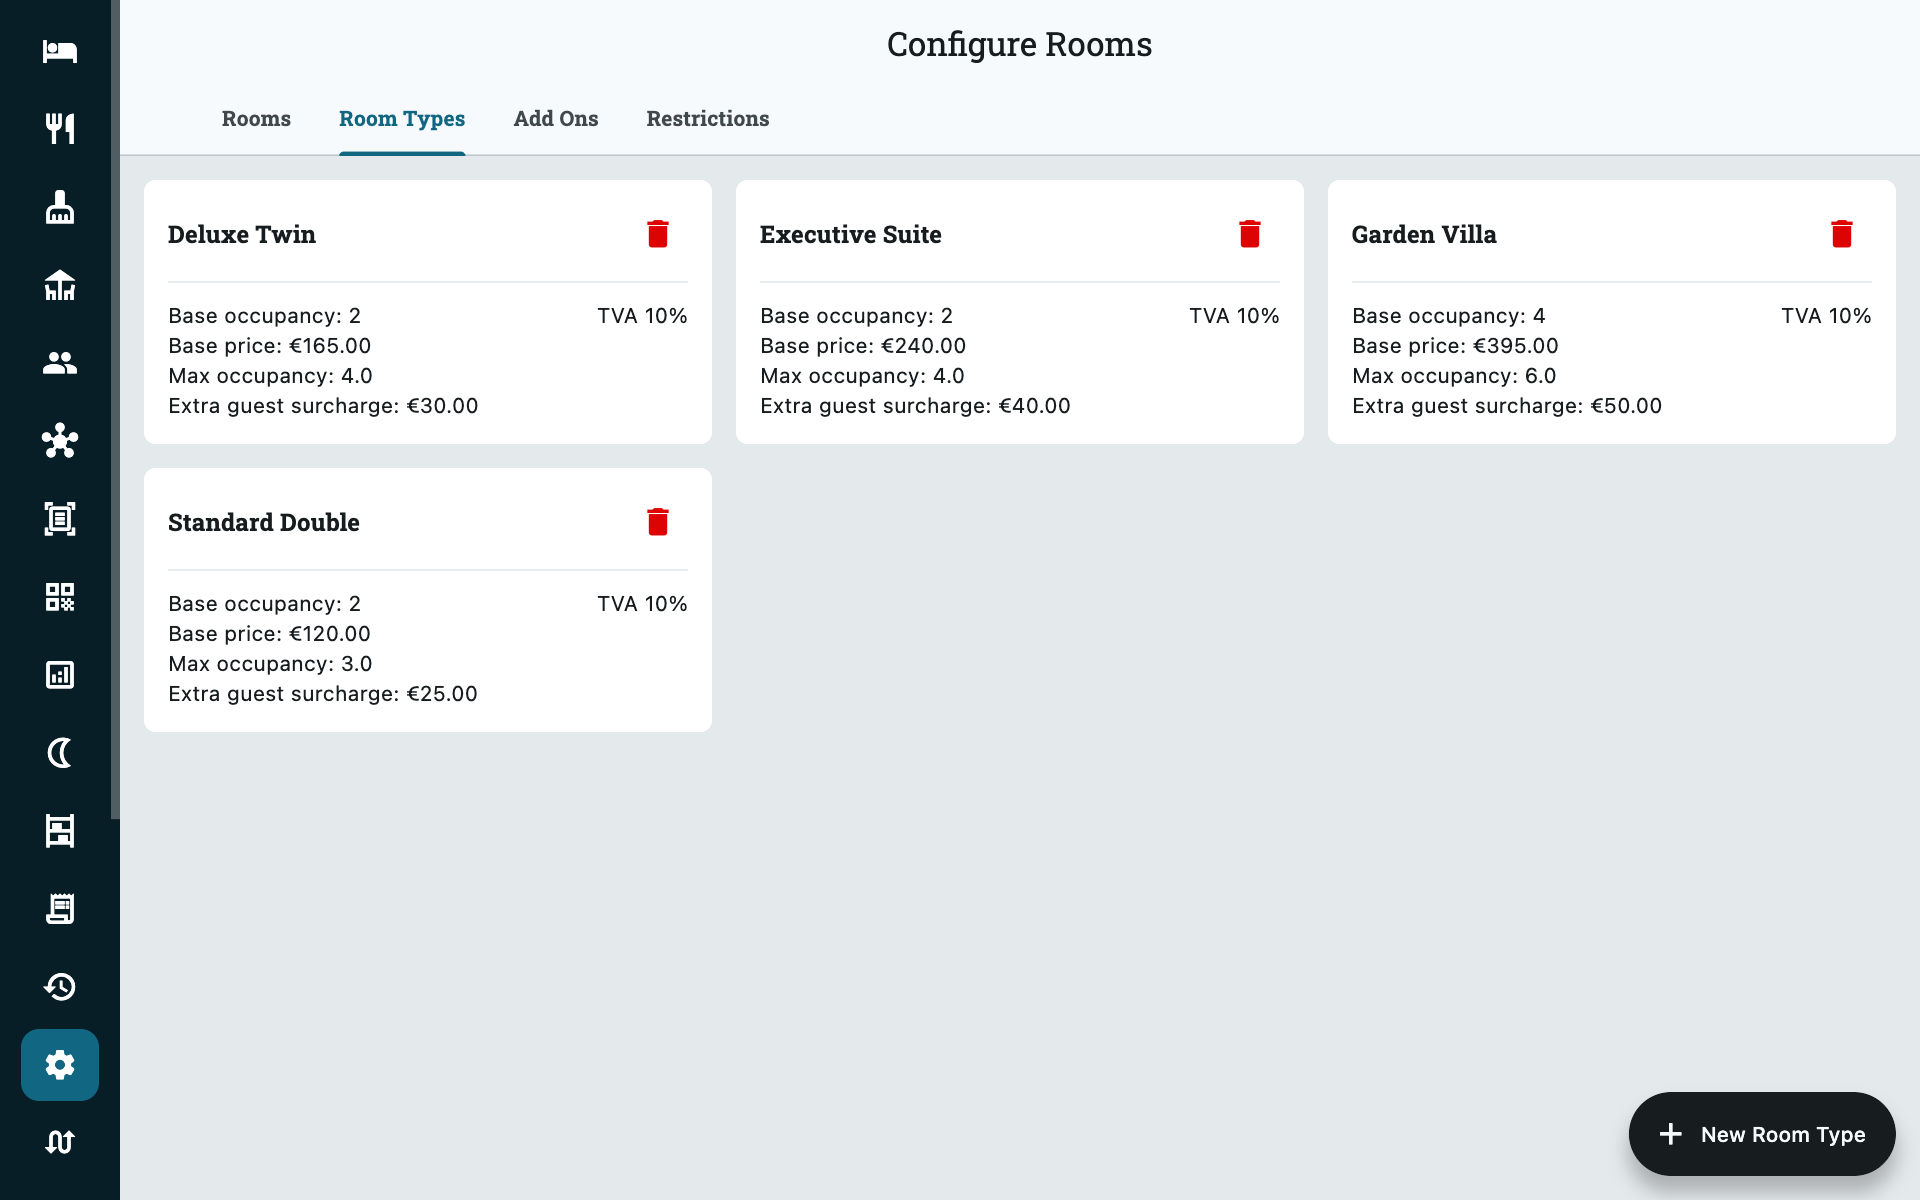The image size is (1920, 1200).
Task: Click Standard Double Max occupancy 3.0
Action: pyautogui.click(x=270, y=664)
